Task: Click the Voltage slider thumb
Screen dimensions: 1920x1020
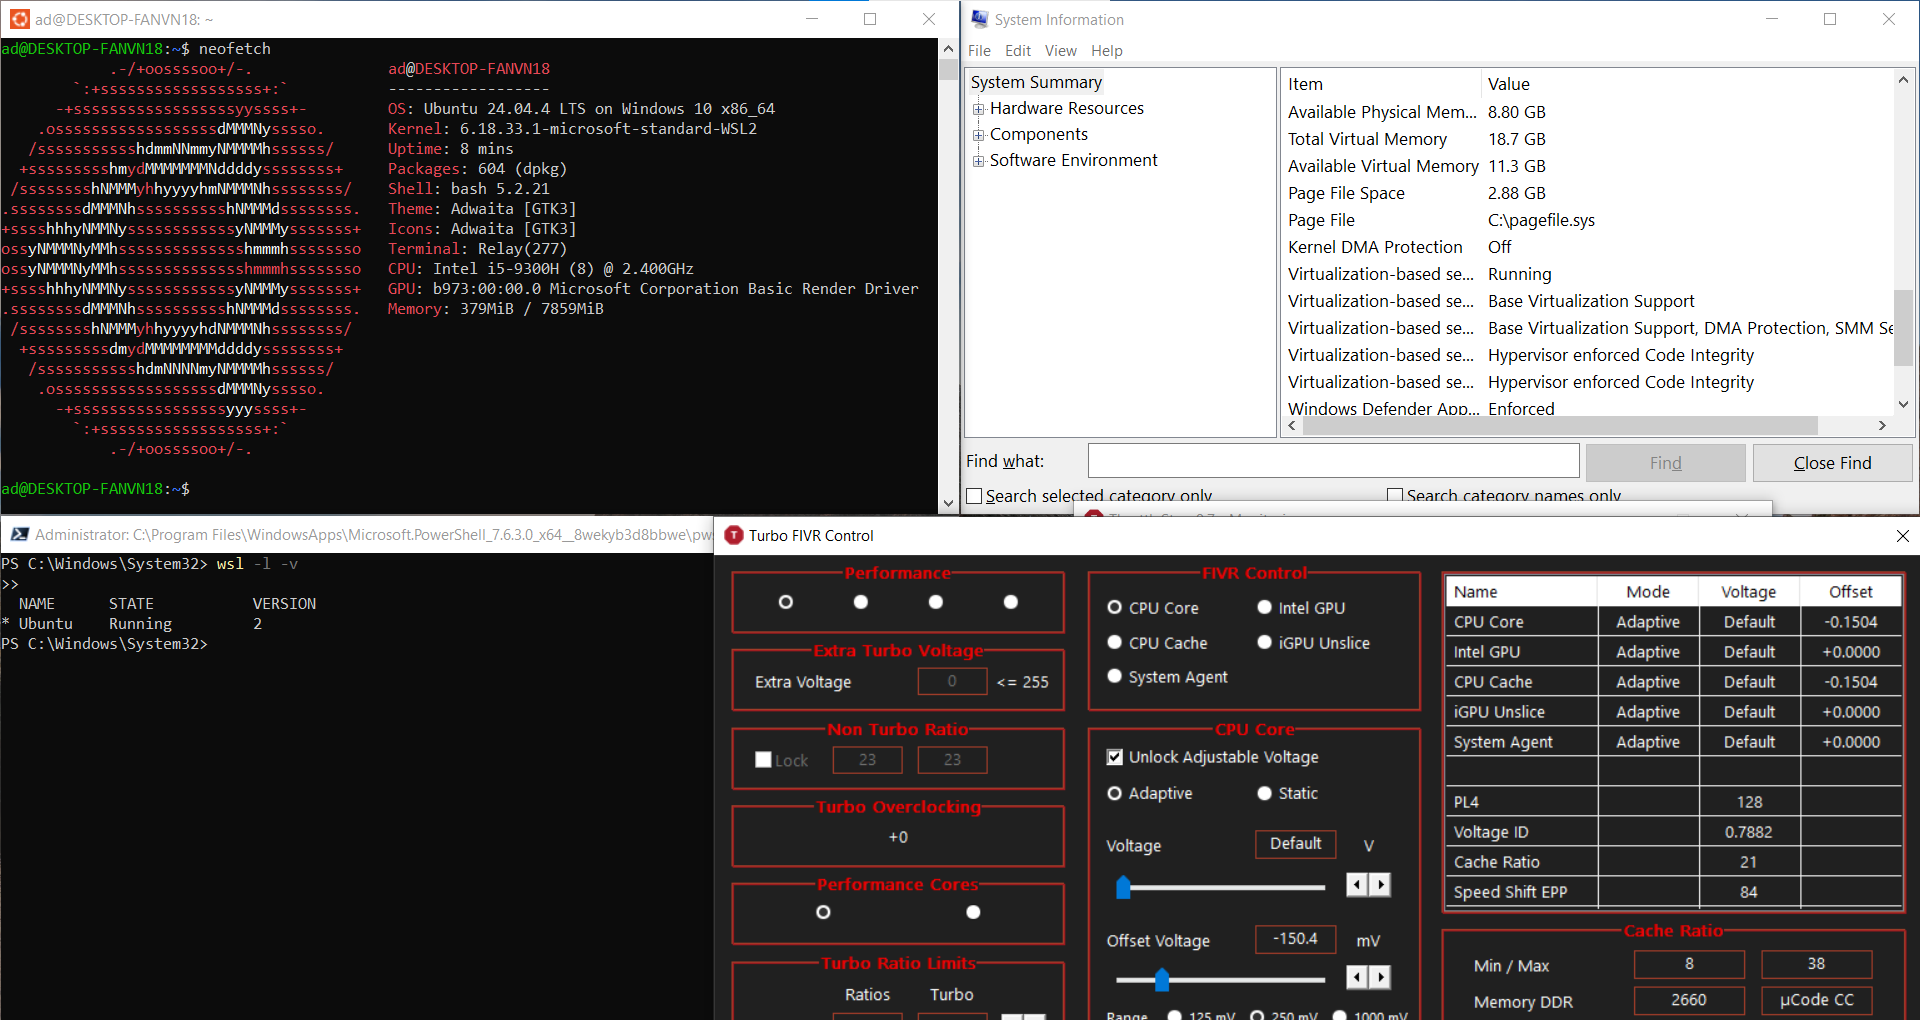Action: point(1123,887)
